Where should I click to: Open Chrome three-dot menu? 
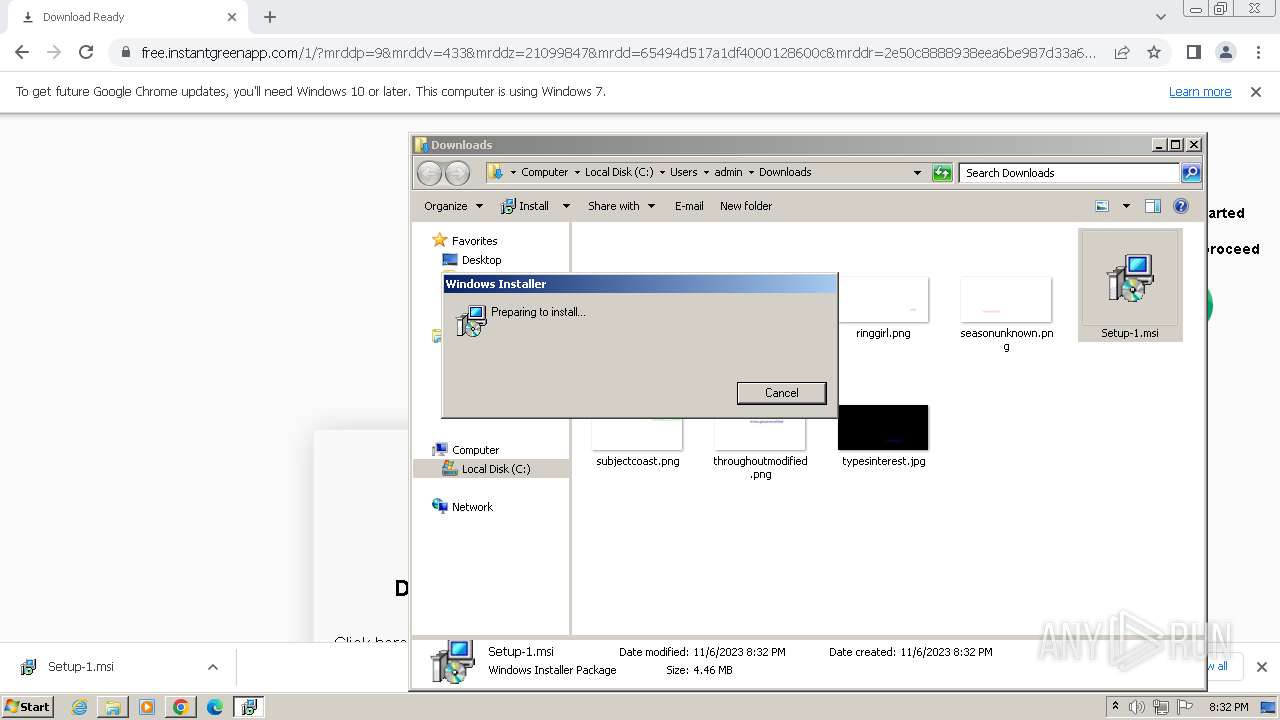coord(1258,52)
